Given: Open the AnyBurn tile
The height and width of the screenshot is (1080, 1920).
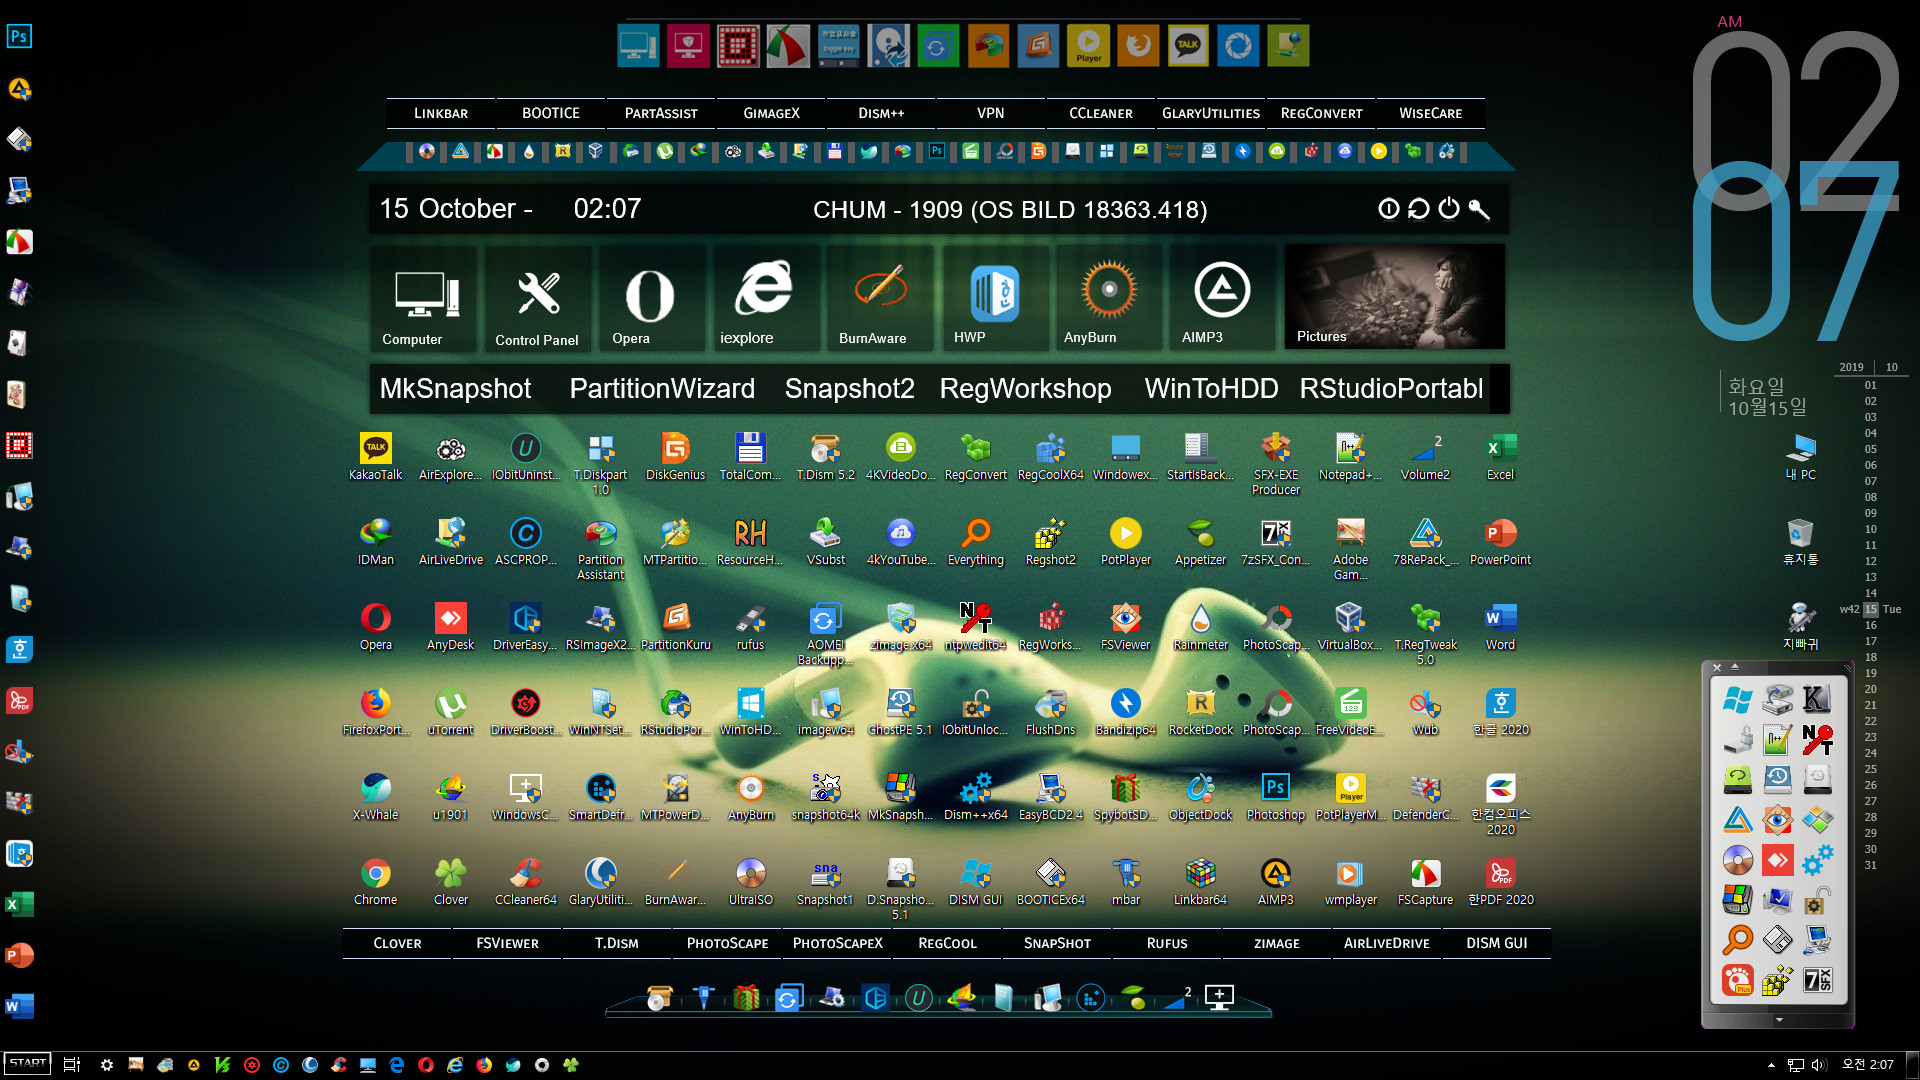Looking at the screenshot, I should [1108, 298].
